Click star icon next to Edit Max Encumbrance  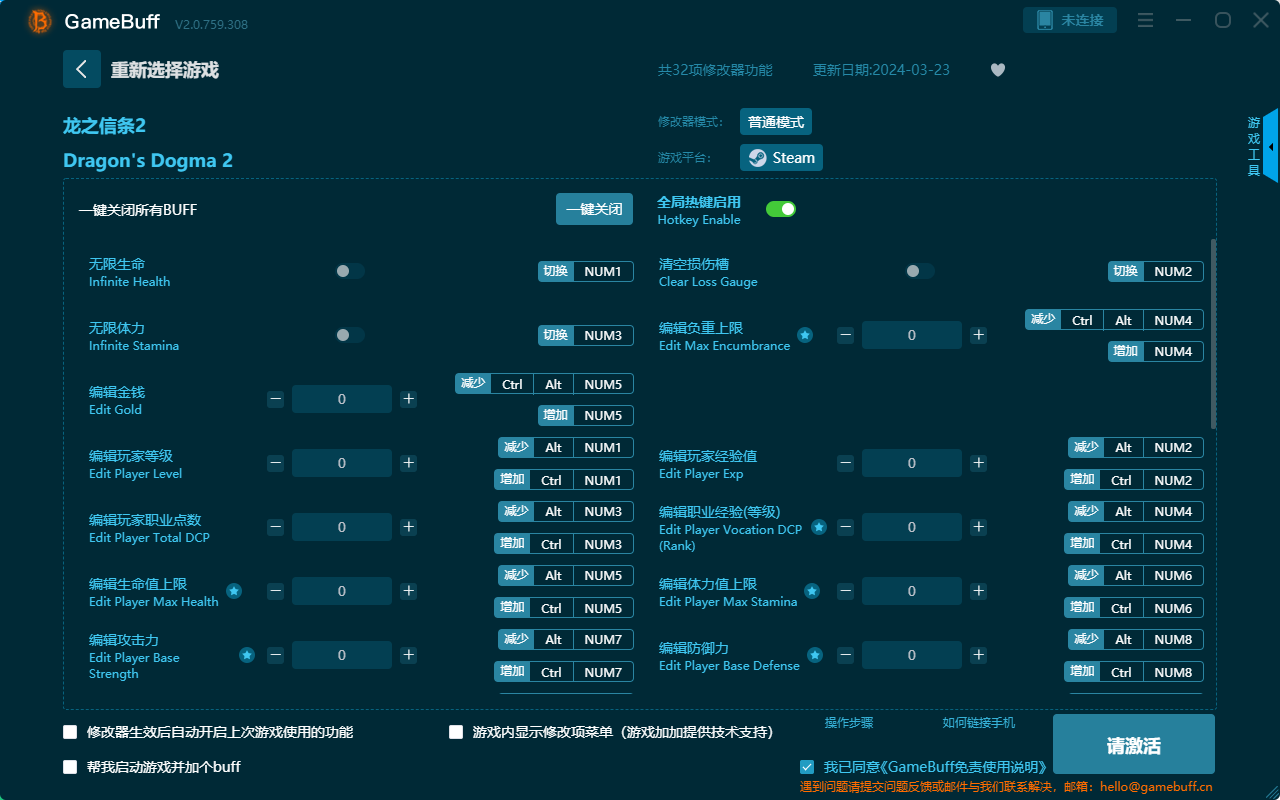[805, 335]
